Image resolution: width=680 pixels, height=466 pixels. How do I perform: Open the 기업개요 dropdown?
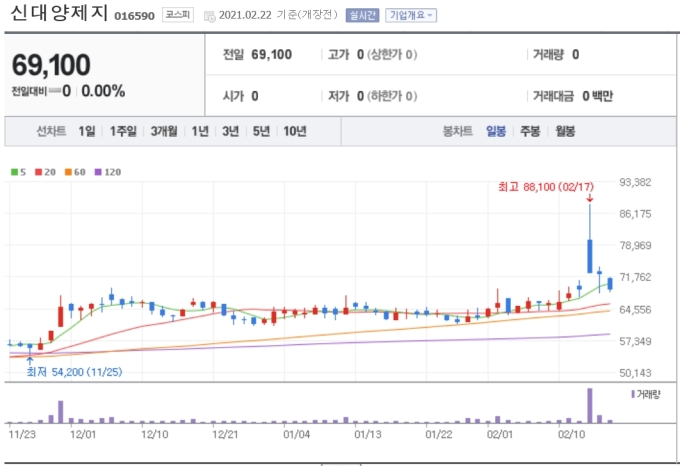[411, 15]
